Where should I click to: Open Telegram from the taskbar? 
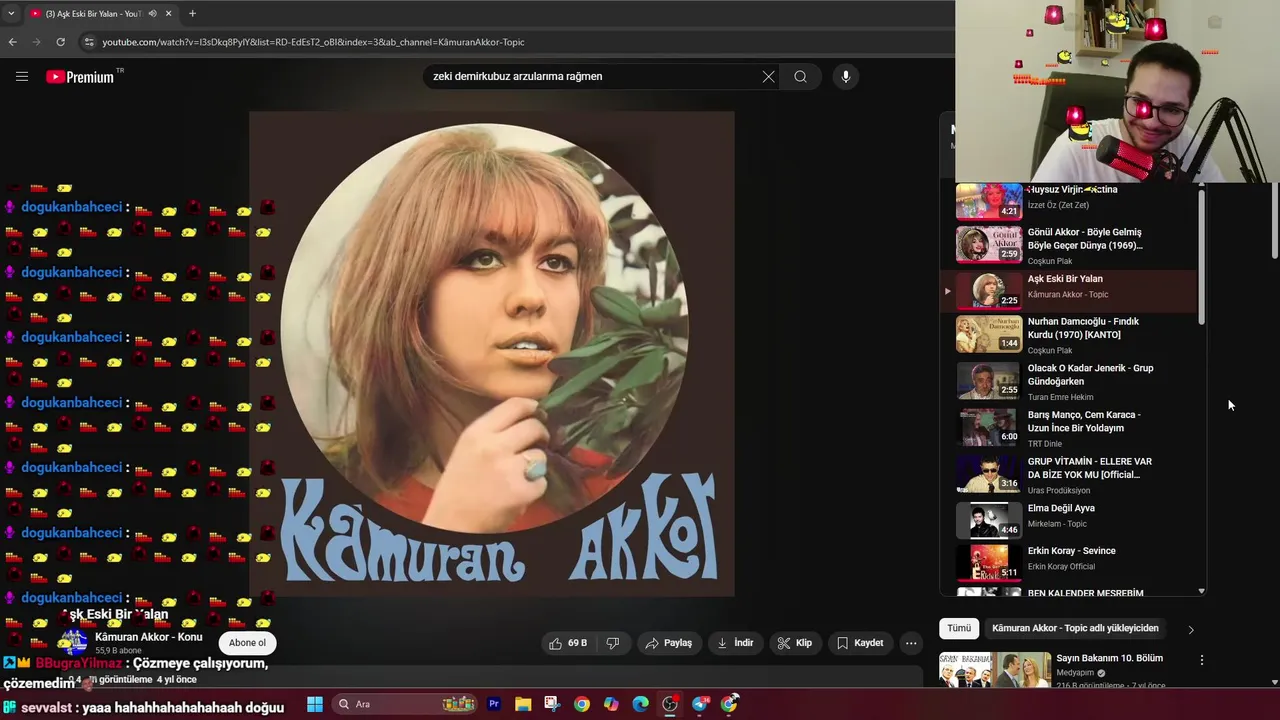[700, 704]
